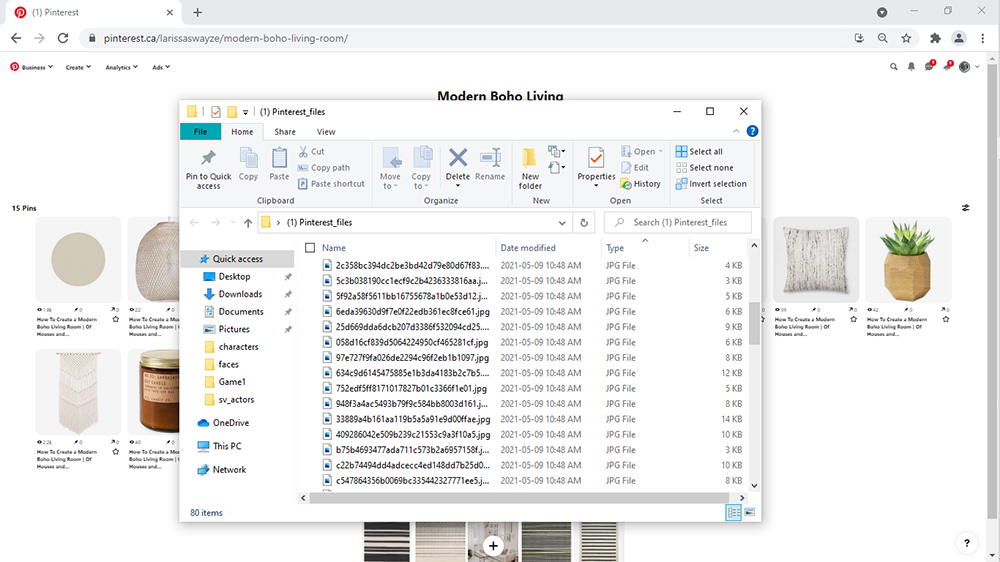Open Explorer Help question mark icon
The height and width of the screenshot is (562, 1000).
click(x=753, y=131)
